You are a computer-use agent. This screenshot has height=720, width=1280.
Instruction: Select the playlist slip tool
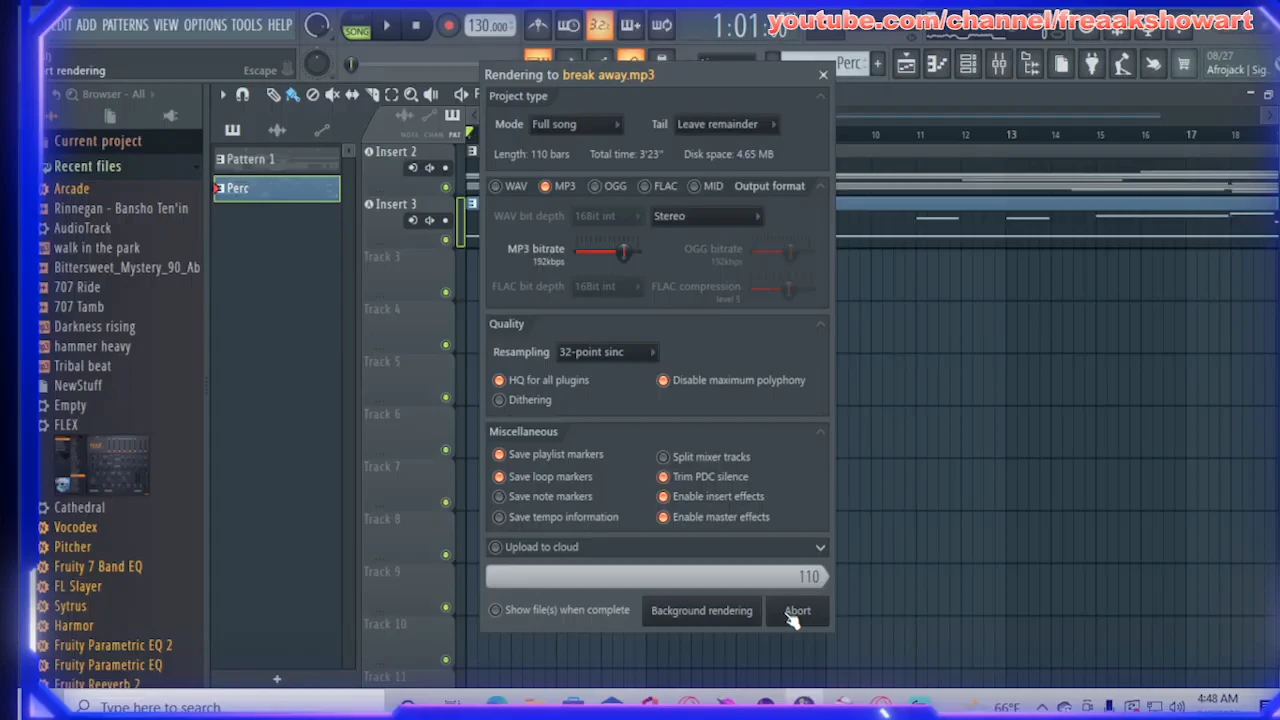tap(352, 95)
